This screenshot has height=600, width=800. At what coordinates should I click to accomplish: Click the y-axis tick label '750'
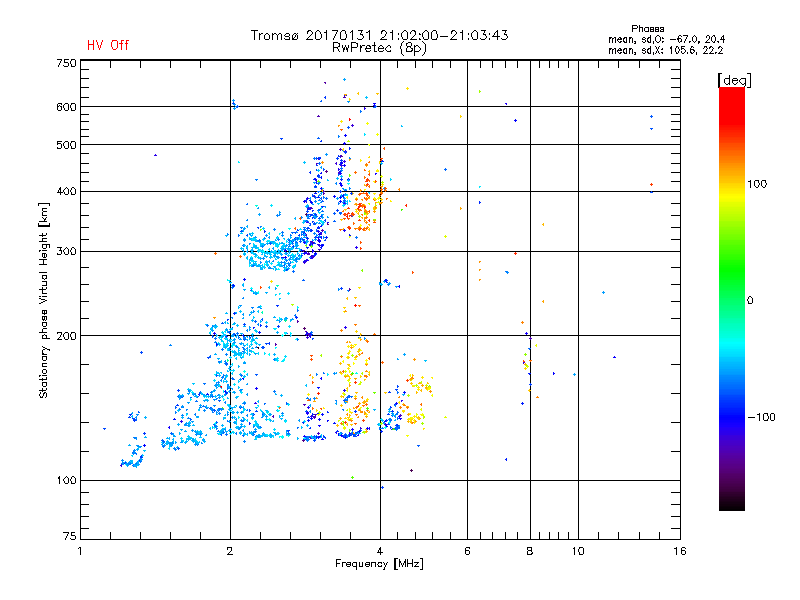(66, 63)
